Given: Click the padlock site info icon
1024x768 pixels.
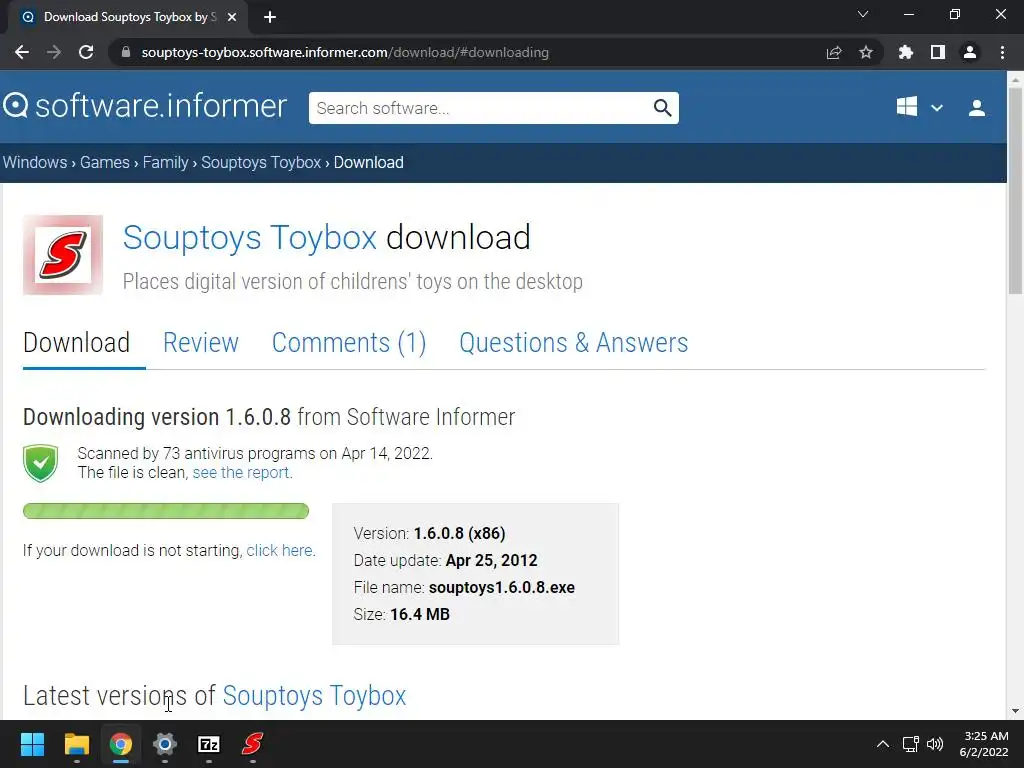Looking at the screenshot, I should click(126, 52).
